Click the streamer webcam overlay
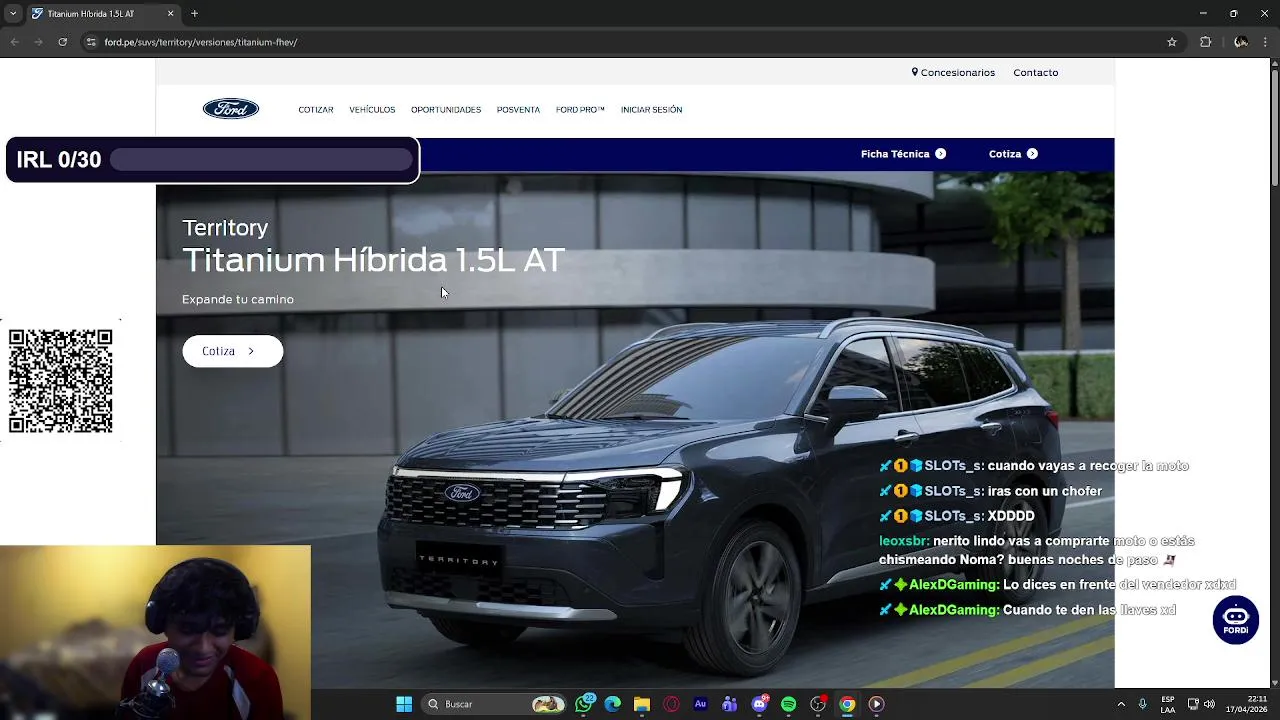 155,632
